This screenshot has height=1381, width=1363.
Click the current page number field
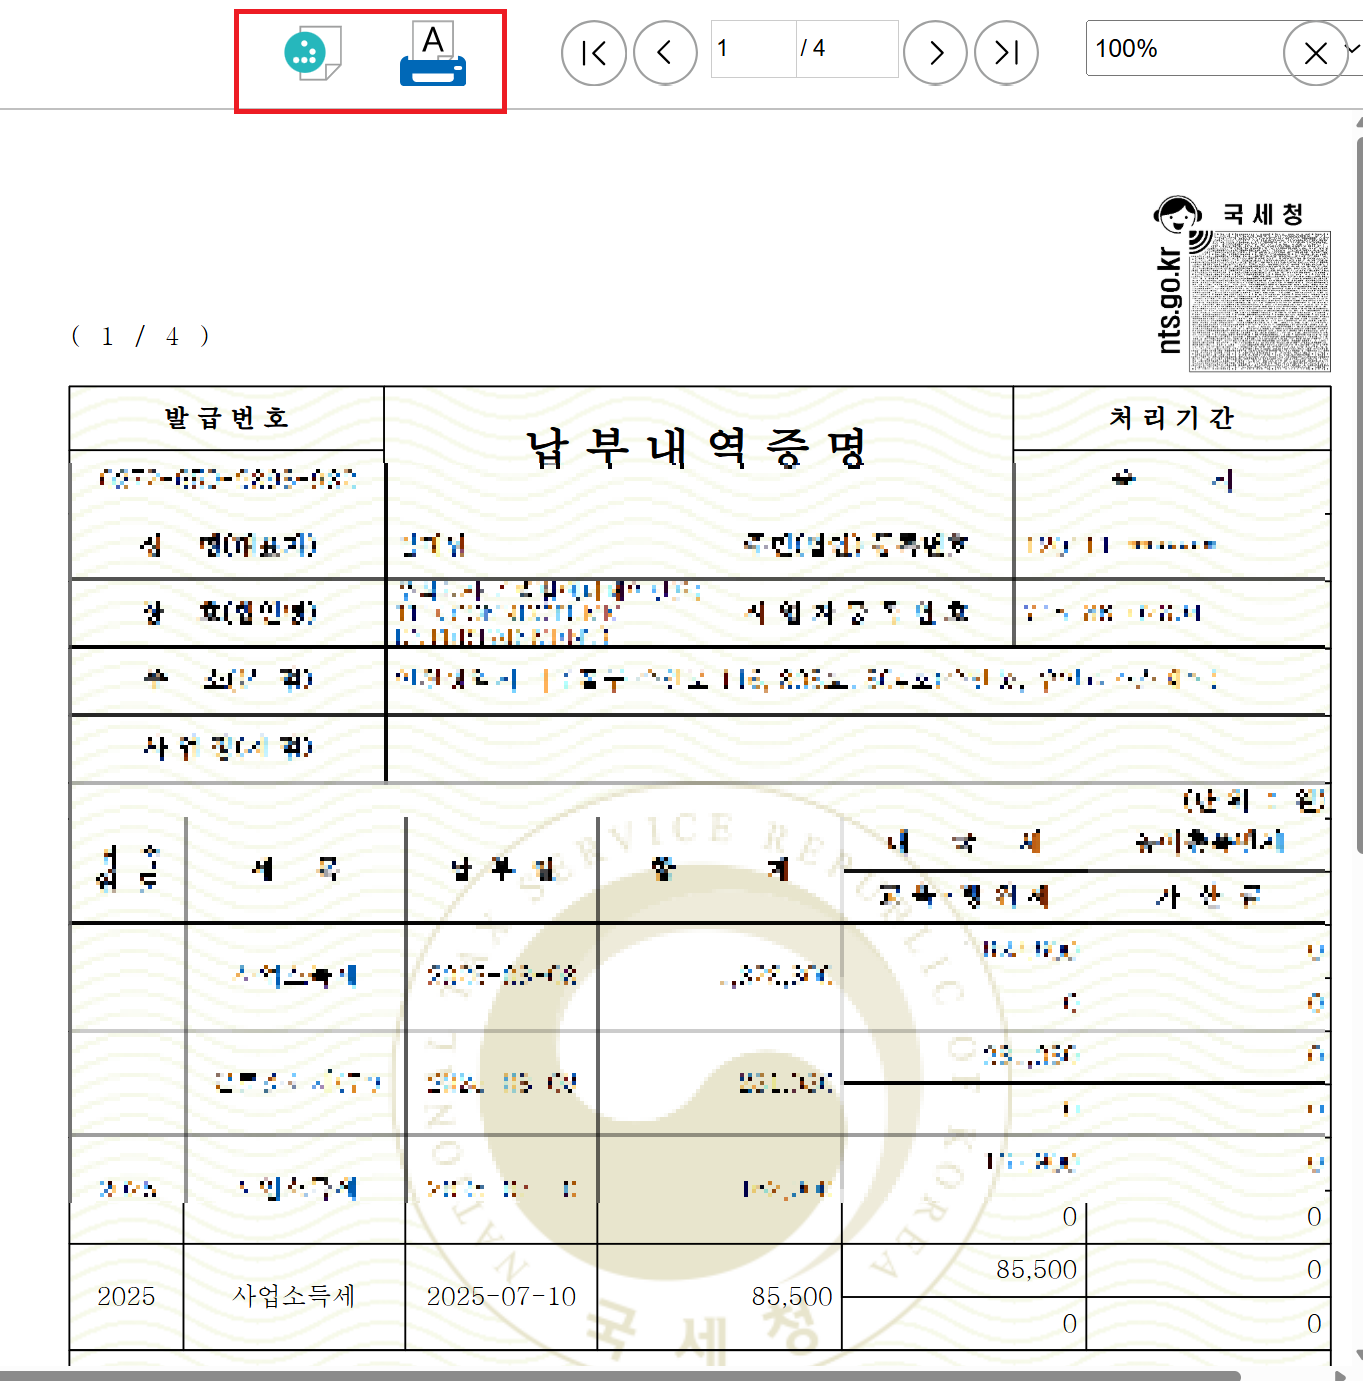(x=754, y=49)
